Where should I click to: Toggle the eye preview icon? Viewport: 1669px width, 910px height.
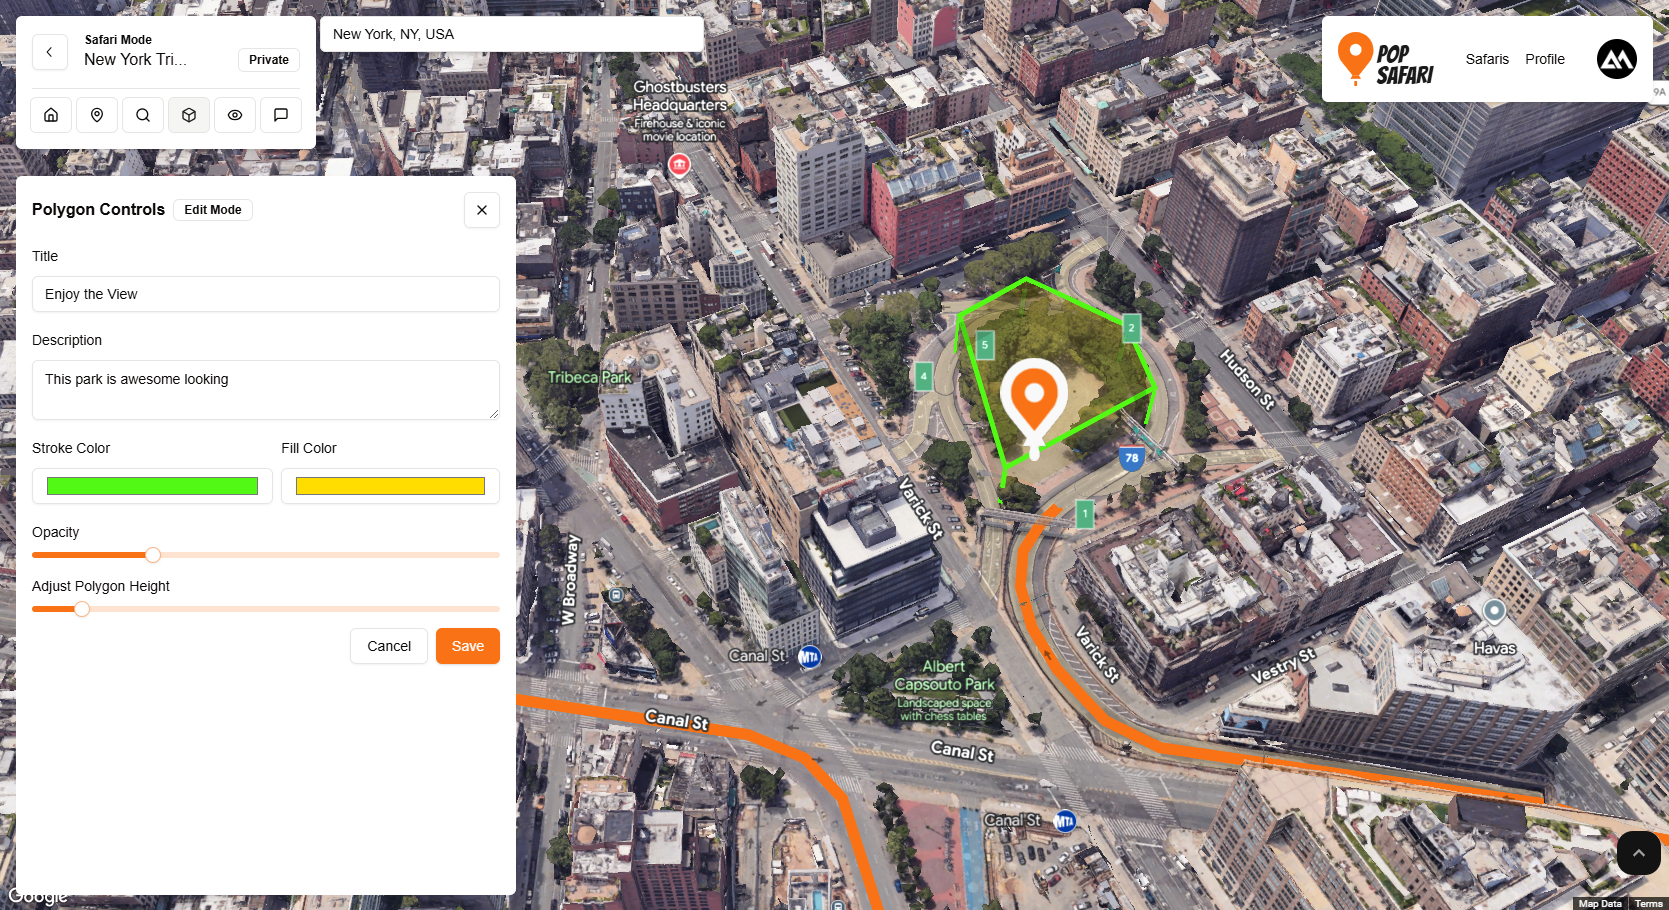pyautogui.click(x=235, y=115)
